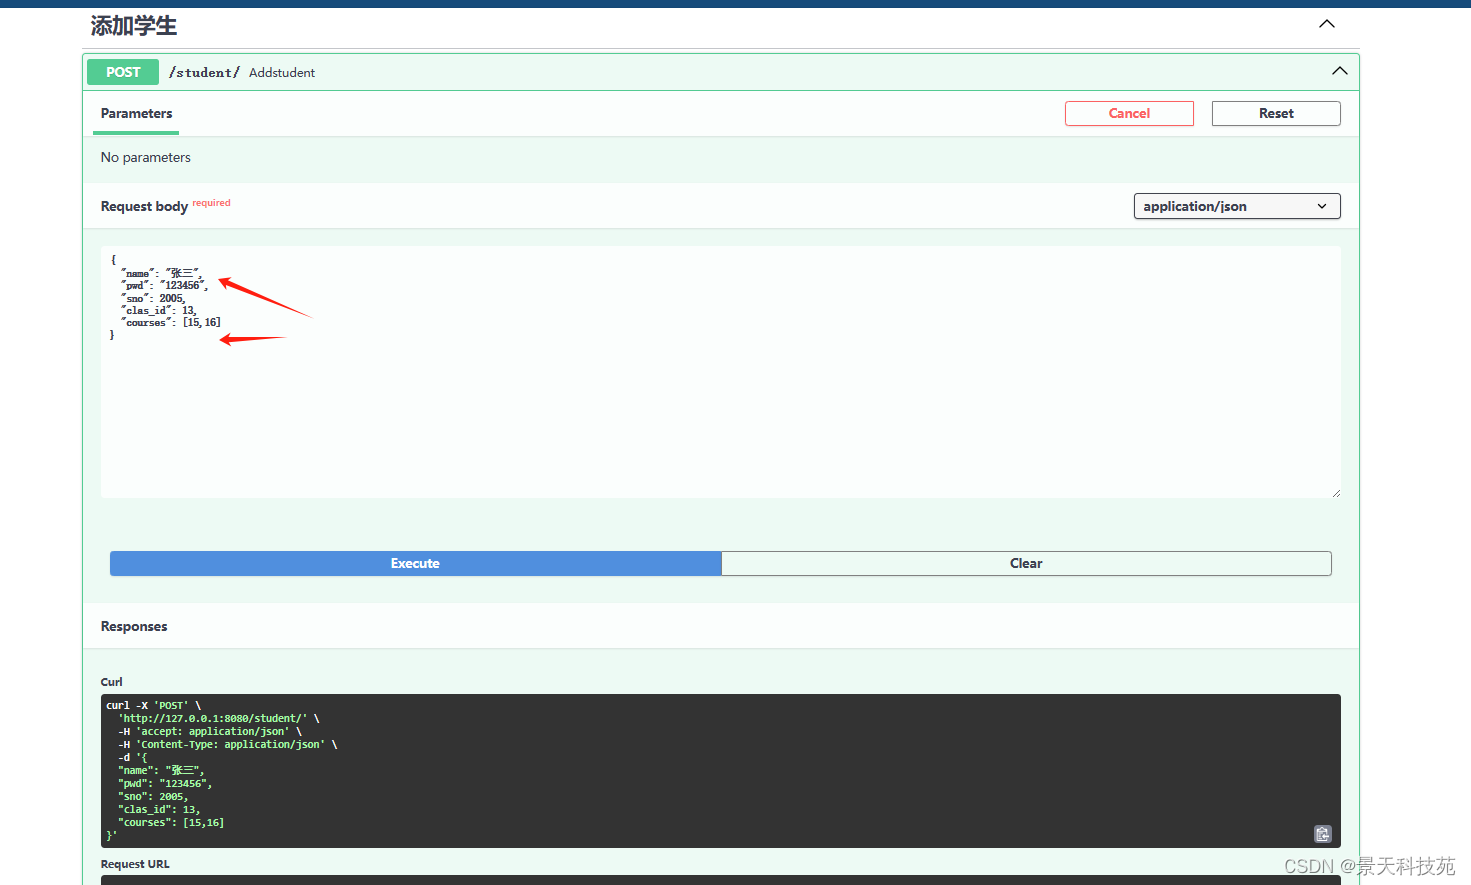Click the "clas_id": 13 line in request body
Screen dimensions: 1471x885
(159, 310)
